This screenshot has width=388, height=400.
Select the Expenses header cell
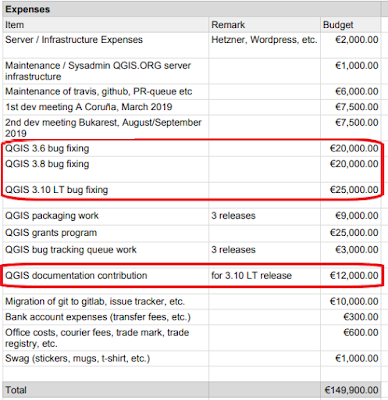192,9
